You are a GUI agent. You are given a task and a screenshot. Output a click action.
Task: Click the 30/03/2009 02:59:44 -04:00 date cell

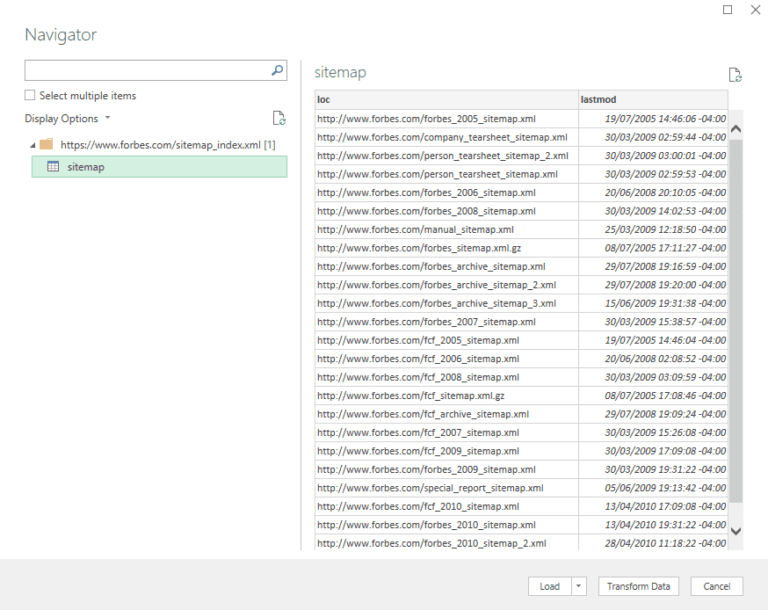point(653,137)
